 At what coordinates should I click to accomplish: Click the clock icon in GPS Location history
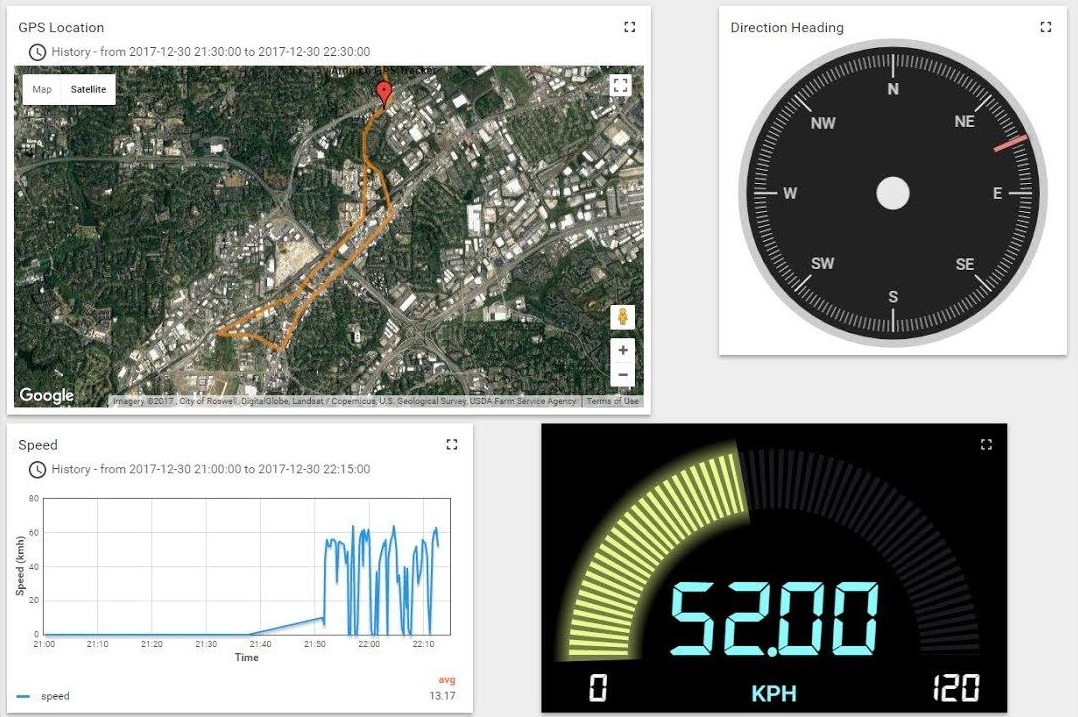[x=37, y=52]
